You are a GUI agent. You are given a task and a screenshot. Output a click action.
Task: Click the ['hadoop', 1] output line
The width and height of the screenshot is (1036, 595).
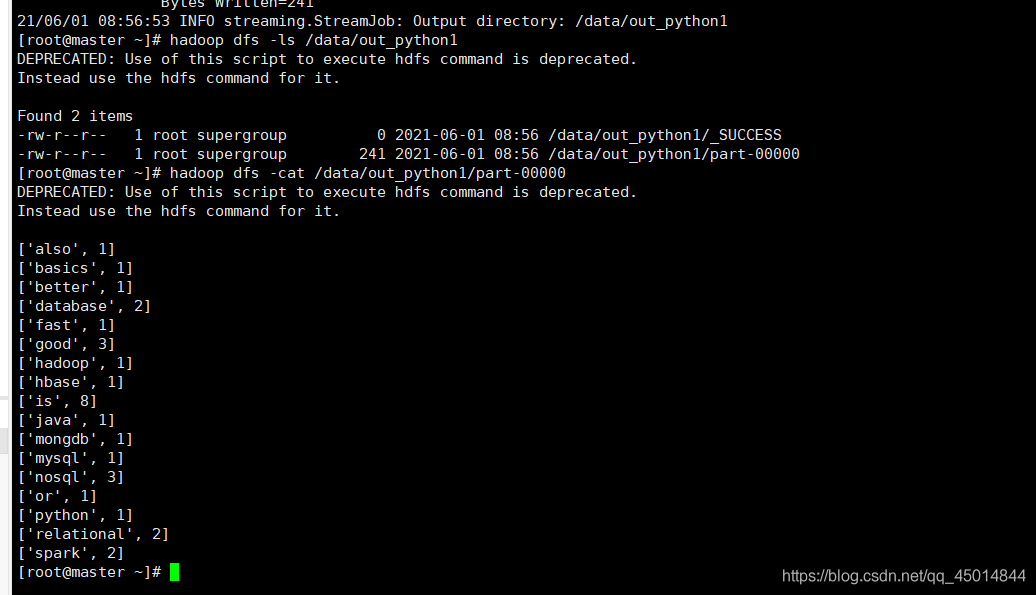pos(75,363)
